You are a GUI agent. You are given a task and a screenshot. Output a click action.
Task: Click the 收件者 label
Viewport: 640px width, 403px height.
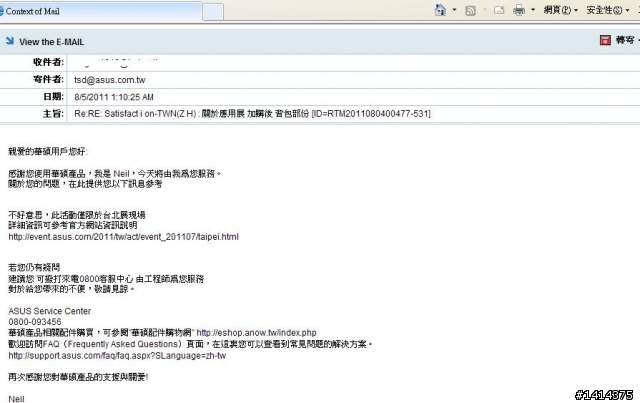point(48,62)
